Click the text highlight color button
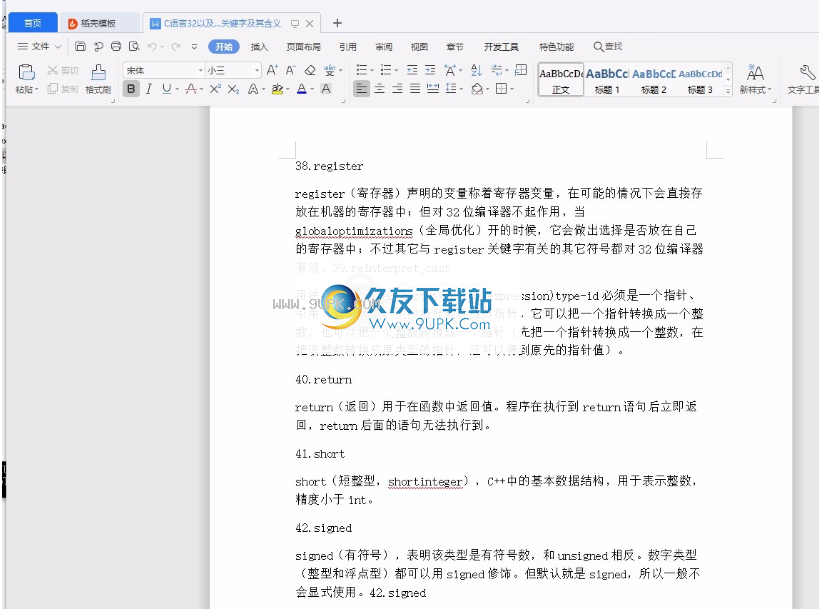 click(x=277, y=89)
